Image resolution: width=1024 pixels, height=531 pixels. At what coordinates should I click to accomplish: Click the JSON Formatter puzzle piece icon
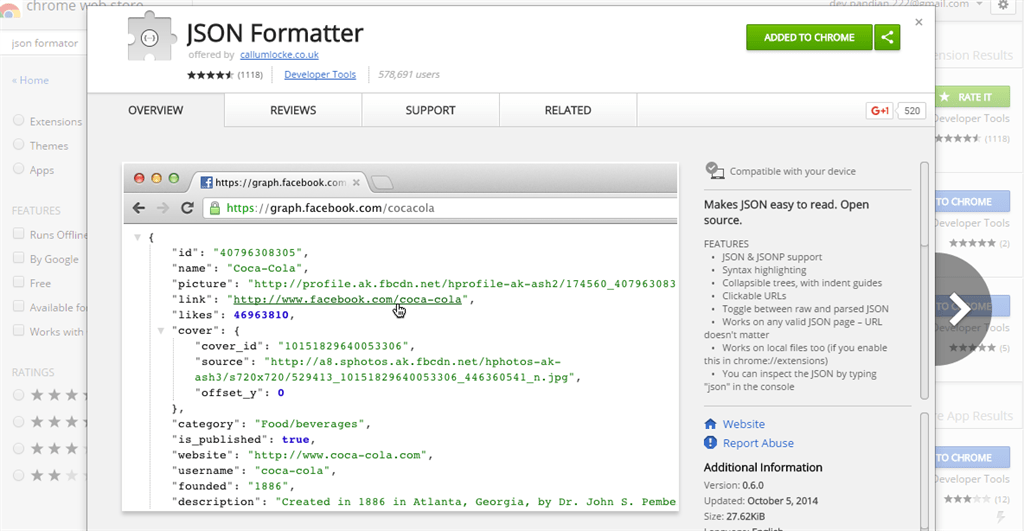(152, 37)
